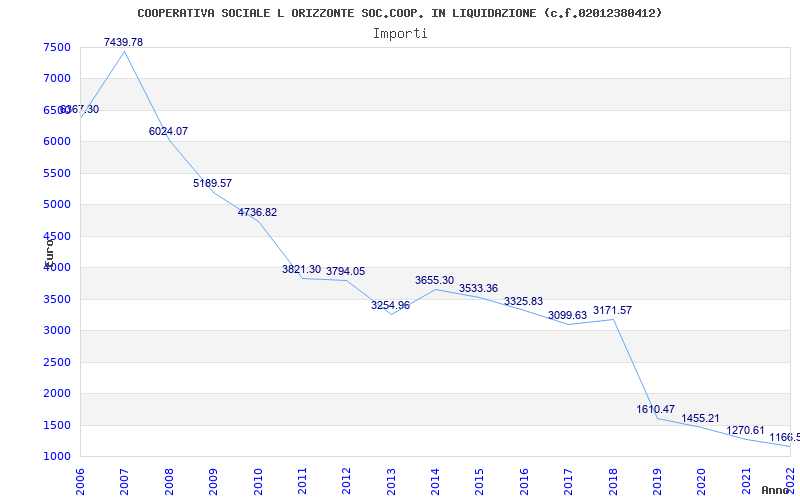Screen dimensions: 800x500
Task: Click the 3171.57 data label
Action: pyautogui.click(x=612, y=310)
